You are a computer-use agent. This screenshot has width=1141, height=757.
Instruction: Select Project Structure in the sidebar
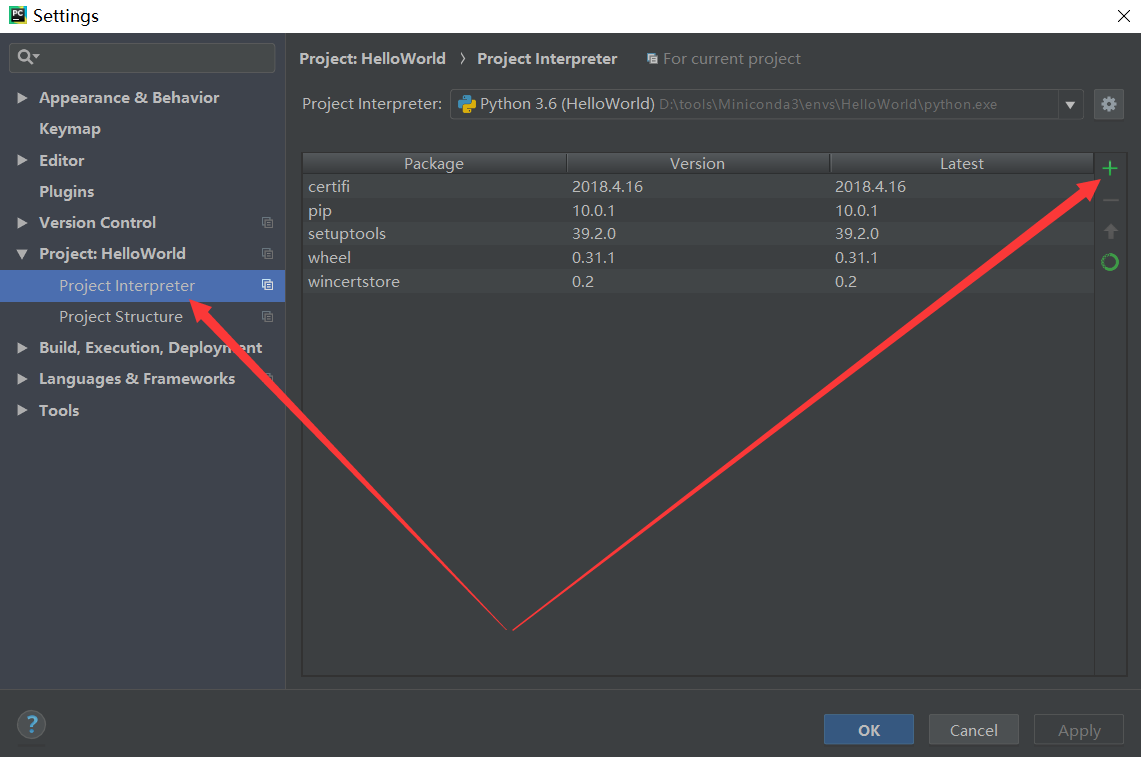click(x=121, y=316)
